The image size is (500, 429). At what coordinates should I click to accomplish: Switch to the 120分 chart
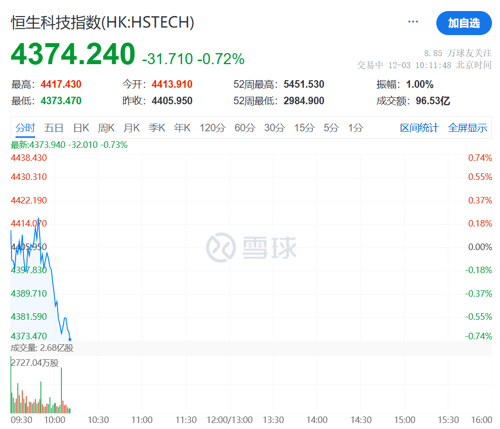(212, 128)
